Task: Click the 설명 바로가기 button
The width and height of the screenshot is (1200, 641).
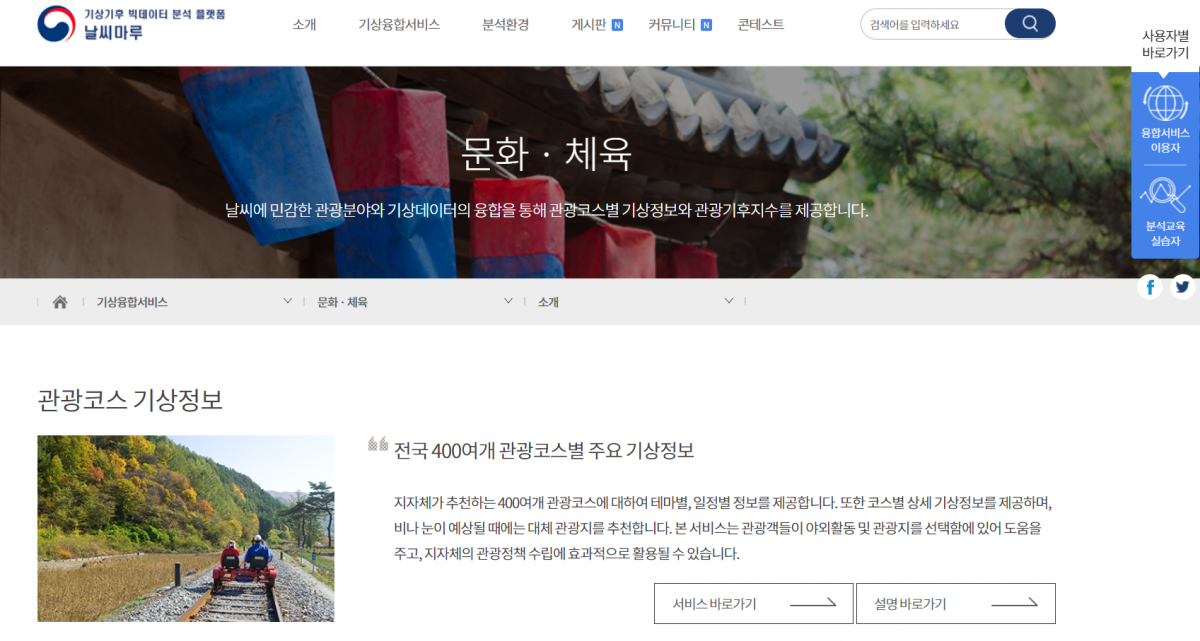Action: 955,603
